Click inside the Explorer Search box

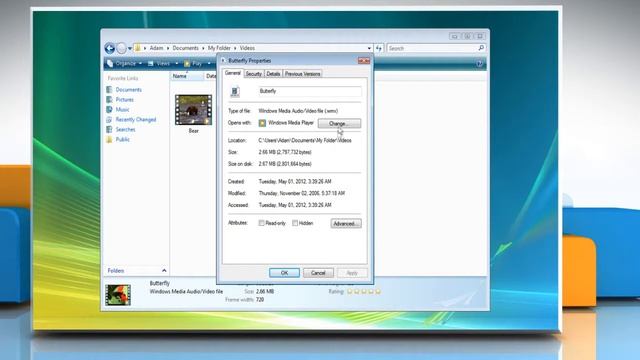pyautogui.click(x=436, y=48)
